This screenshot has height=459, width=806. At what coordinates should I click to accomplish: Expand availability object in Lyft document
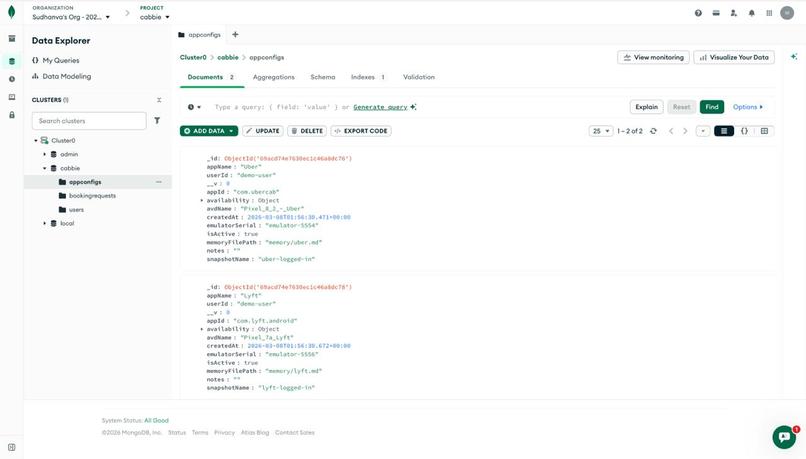click(x=202, y=329)
